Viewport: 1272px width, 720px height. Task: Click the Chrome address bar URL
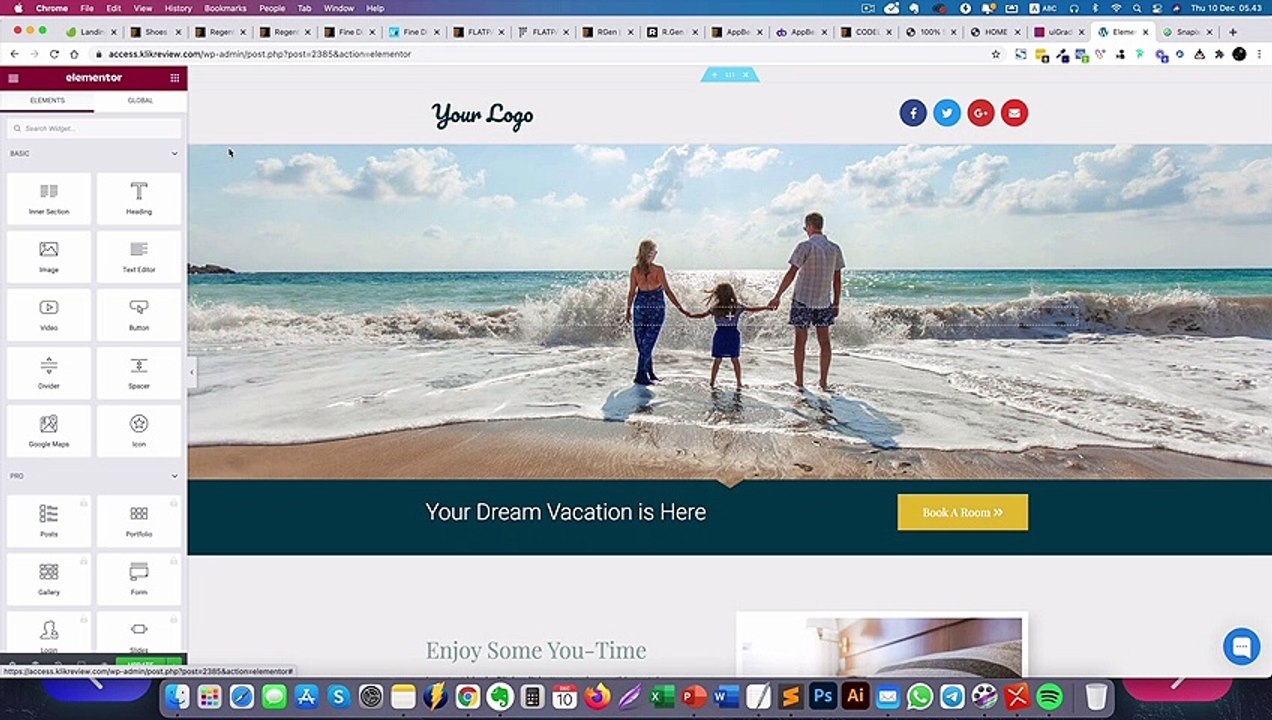260,54
